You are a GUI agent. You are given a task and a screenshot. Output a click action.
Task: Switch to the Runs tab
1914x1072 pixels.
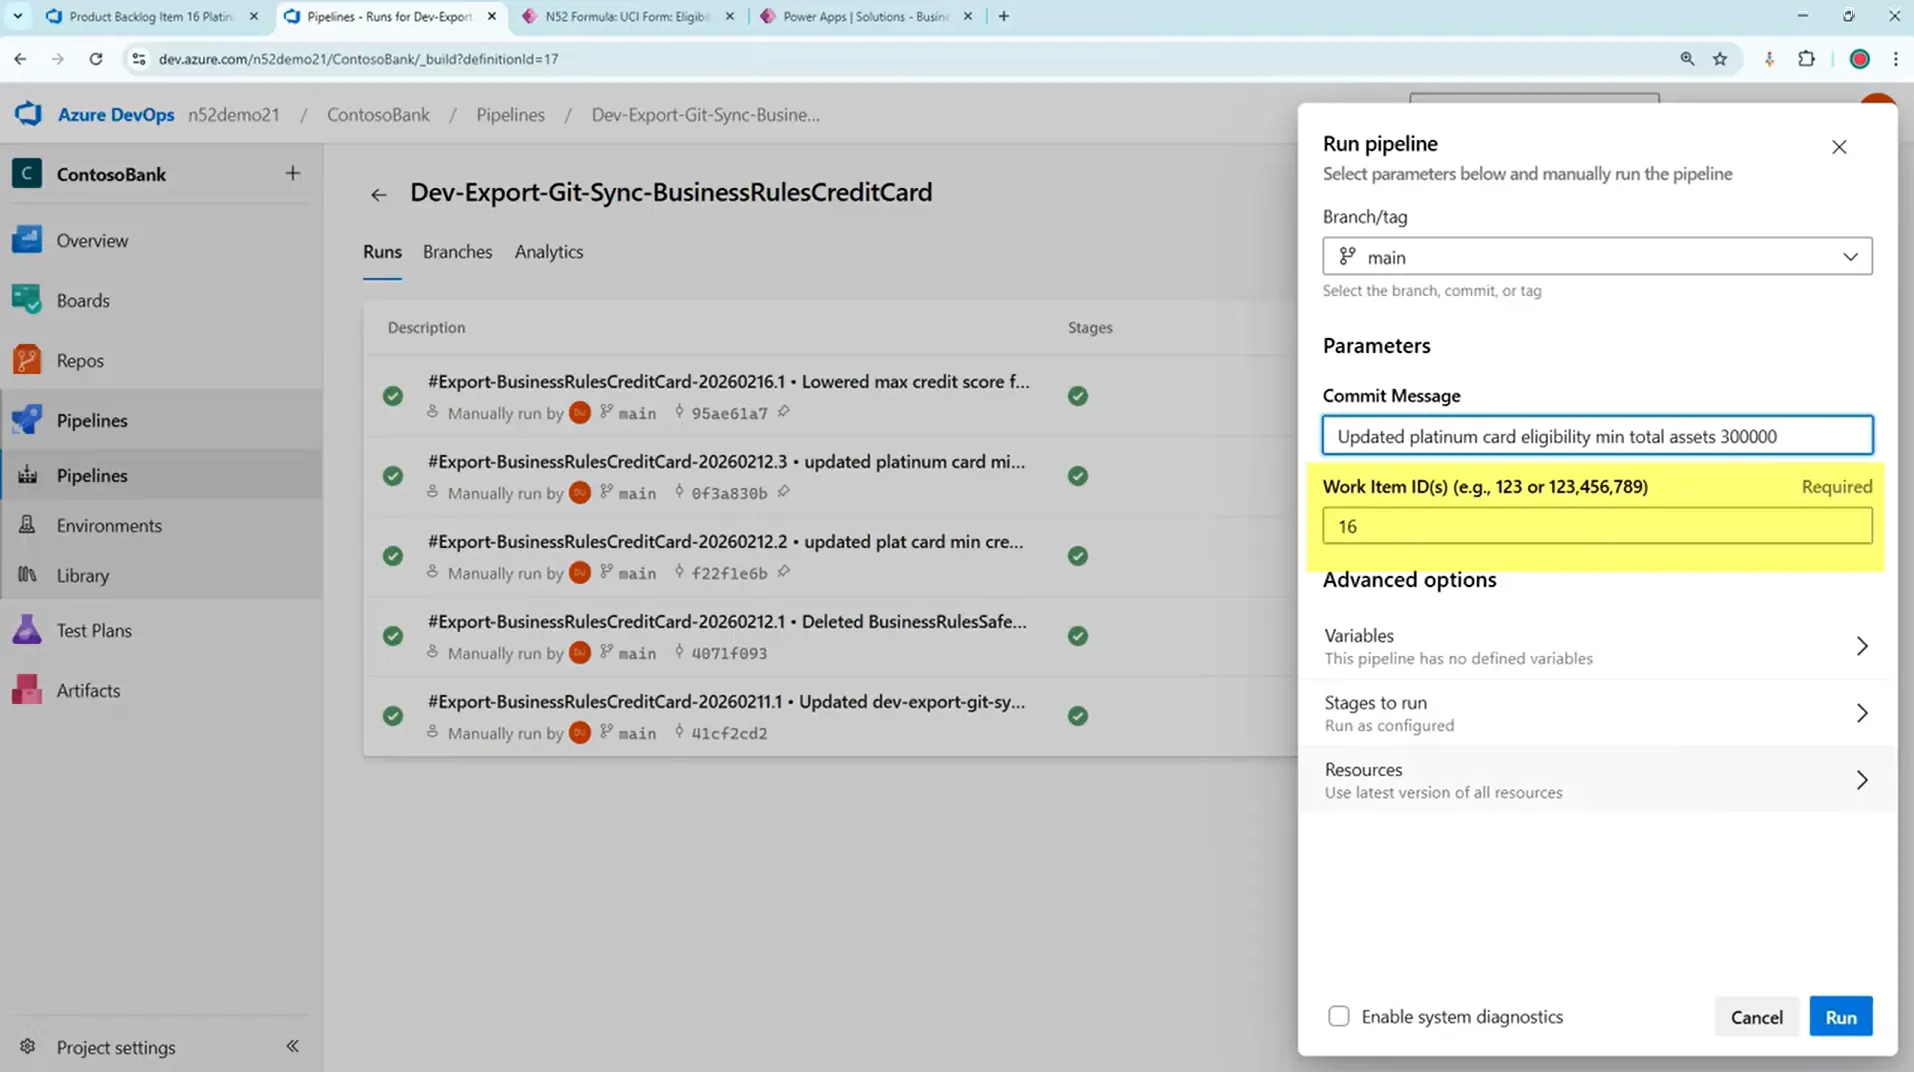[x=382, y=252]
